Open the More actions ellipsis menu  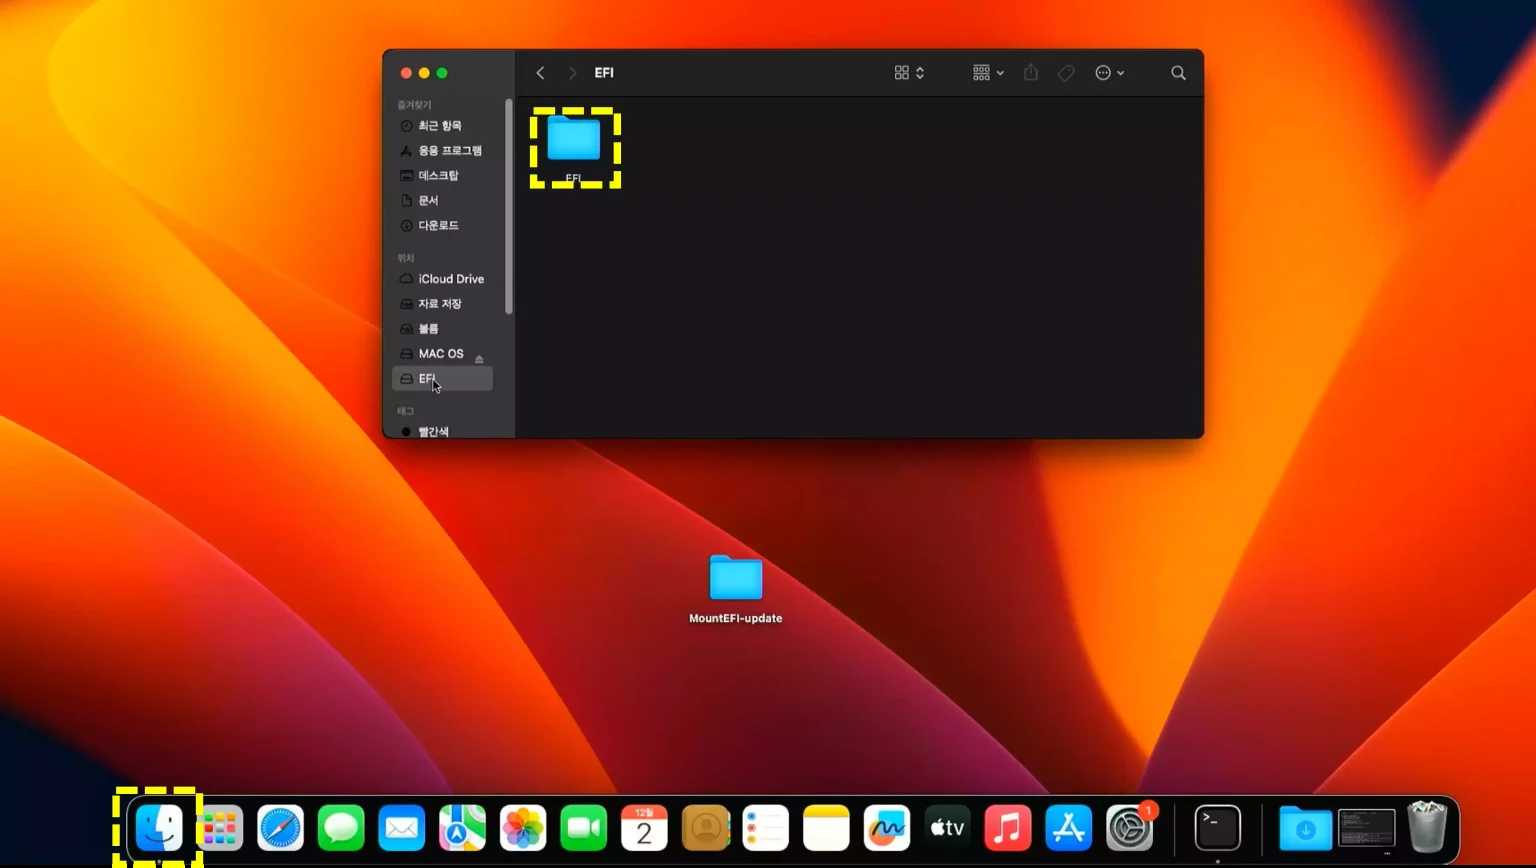pos(1109,73)
